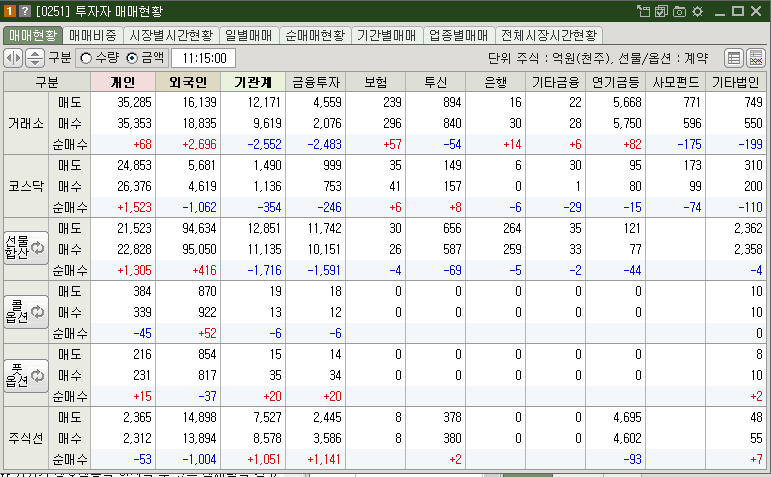Click the left-right arrow navigation button
Screen dimensions: 771x477
click(x=13, y=58)
